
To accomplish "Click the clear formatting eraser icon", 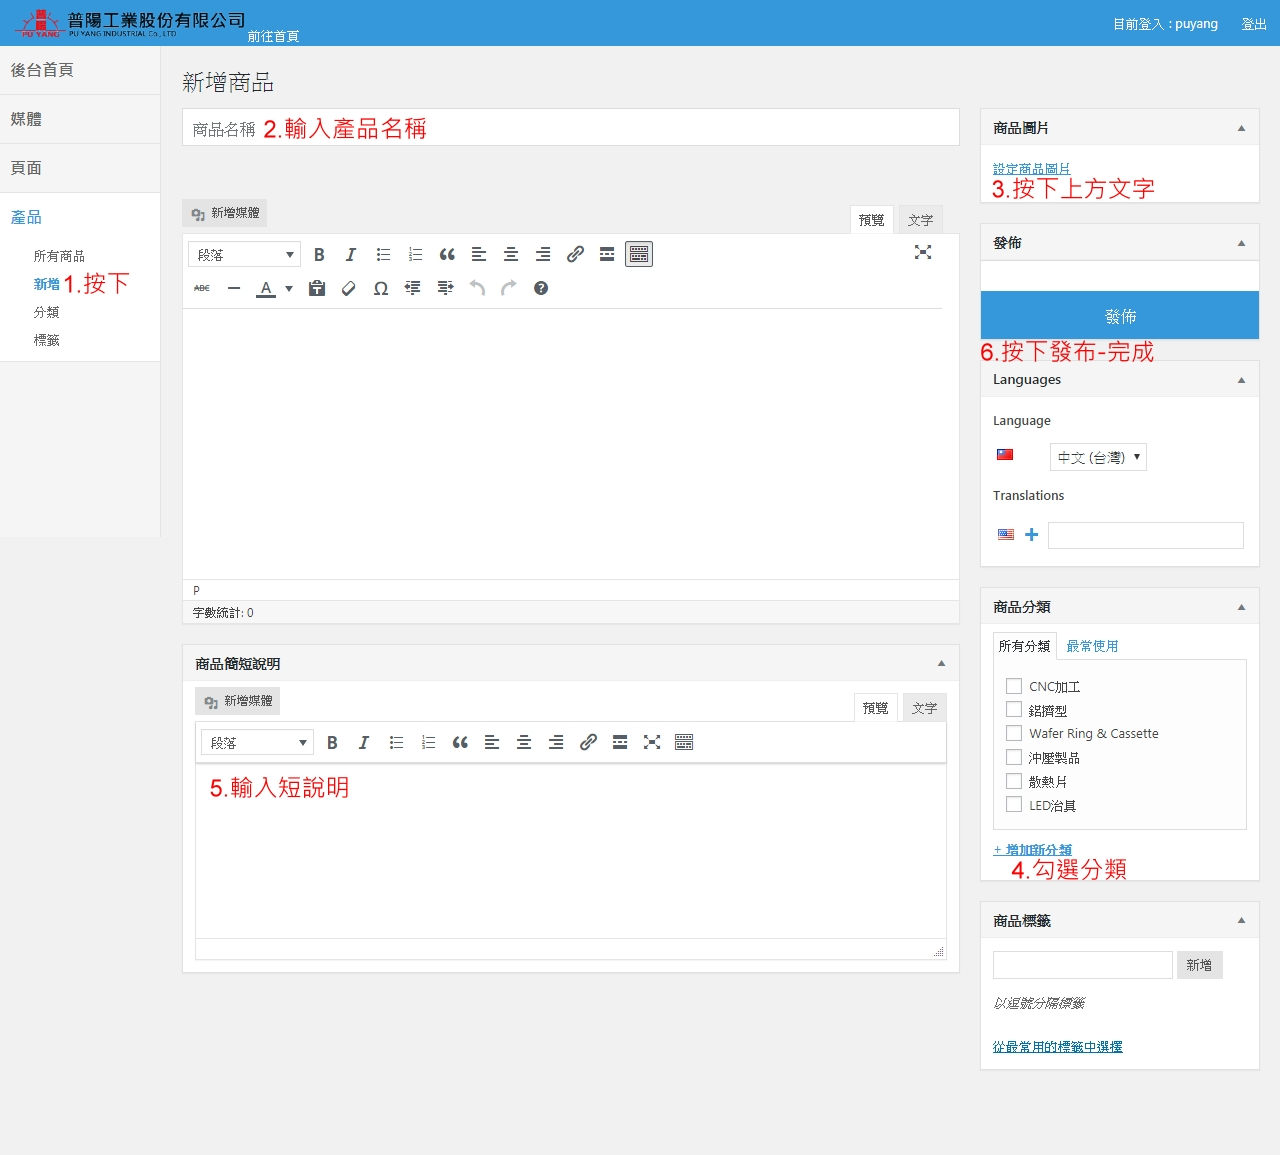I will click(349, 289).
